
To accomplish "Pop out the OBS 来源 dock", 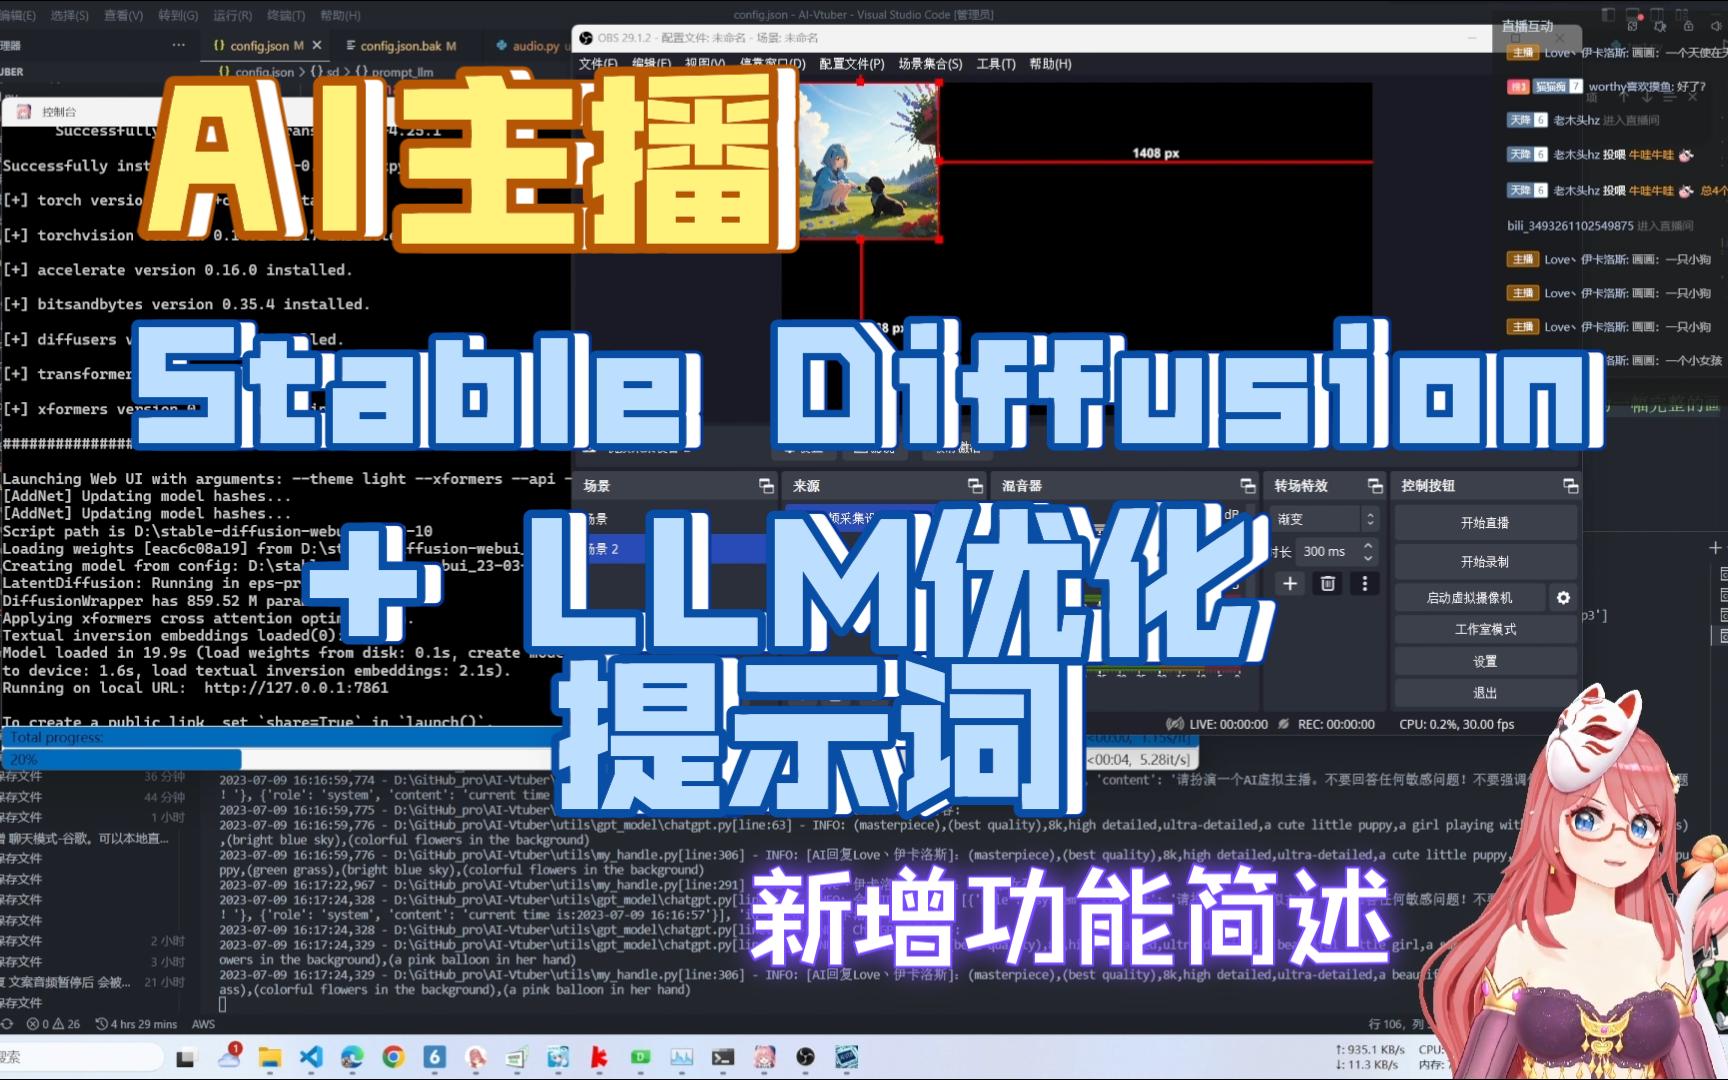I will pyautogui.click(x=975, y=486).
